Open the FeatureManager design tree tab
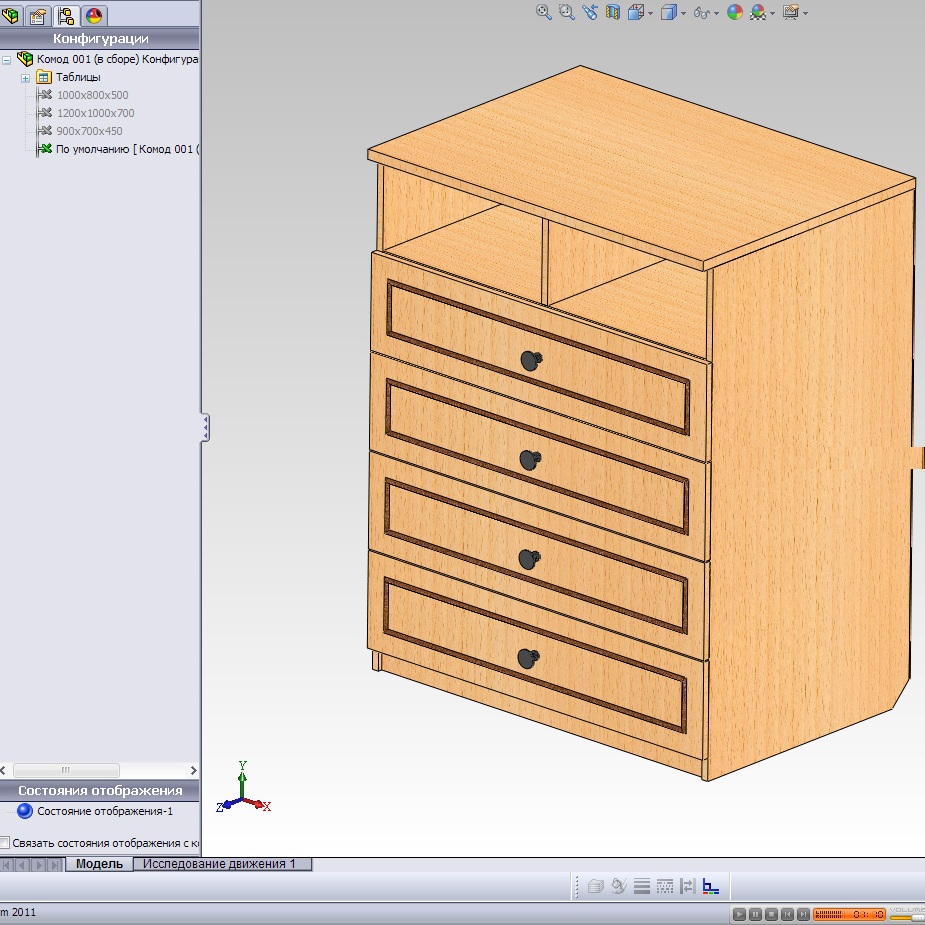 (x=13, y=15)
